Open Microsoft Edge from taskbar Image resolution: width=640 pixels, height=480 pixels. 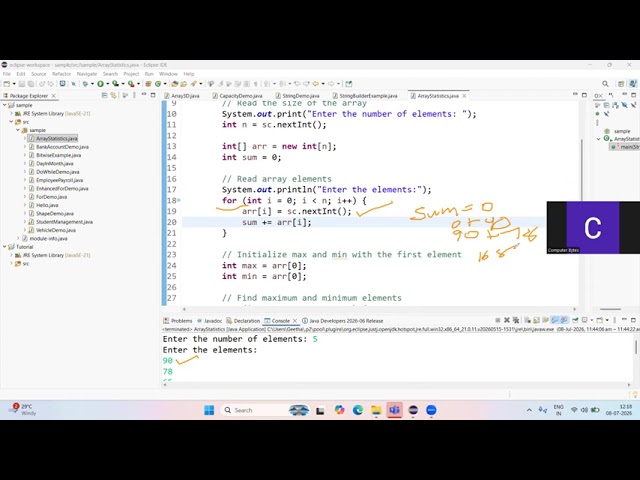coord(358,410)
